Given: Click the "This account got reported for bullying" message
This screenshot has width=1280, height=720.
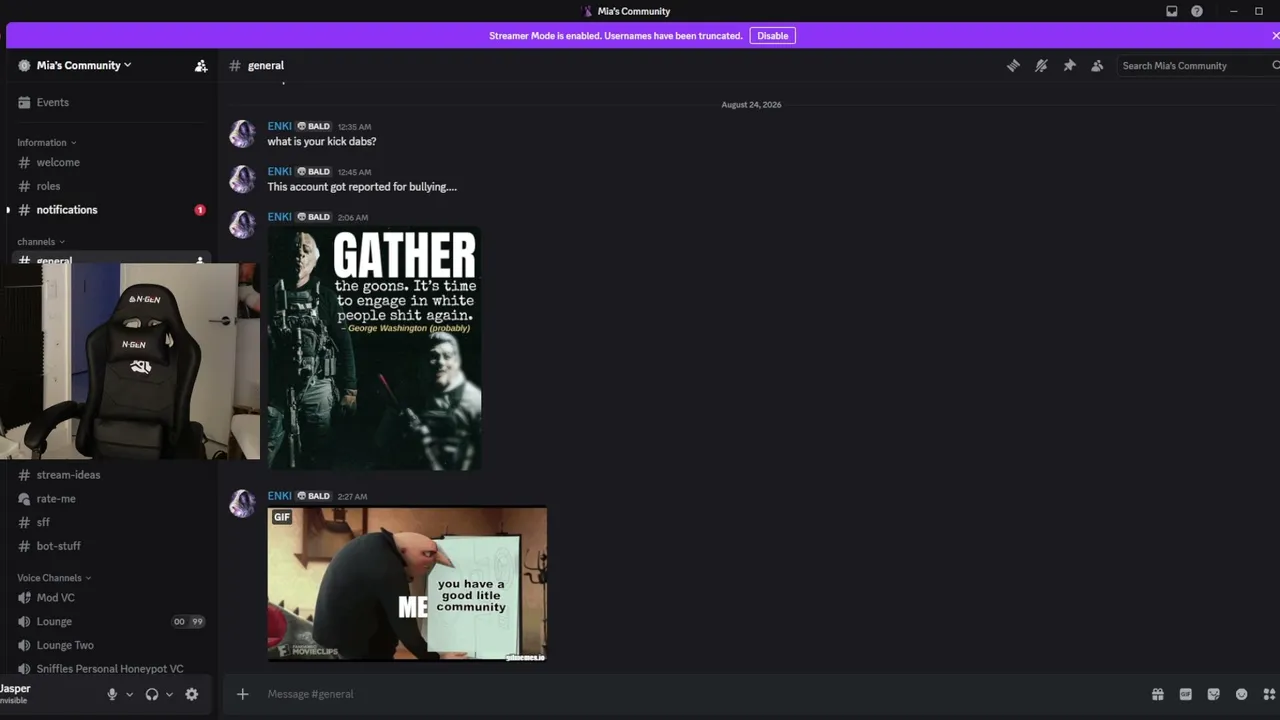Looking at the screenshot, I should point(362,187).
